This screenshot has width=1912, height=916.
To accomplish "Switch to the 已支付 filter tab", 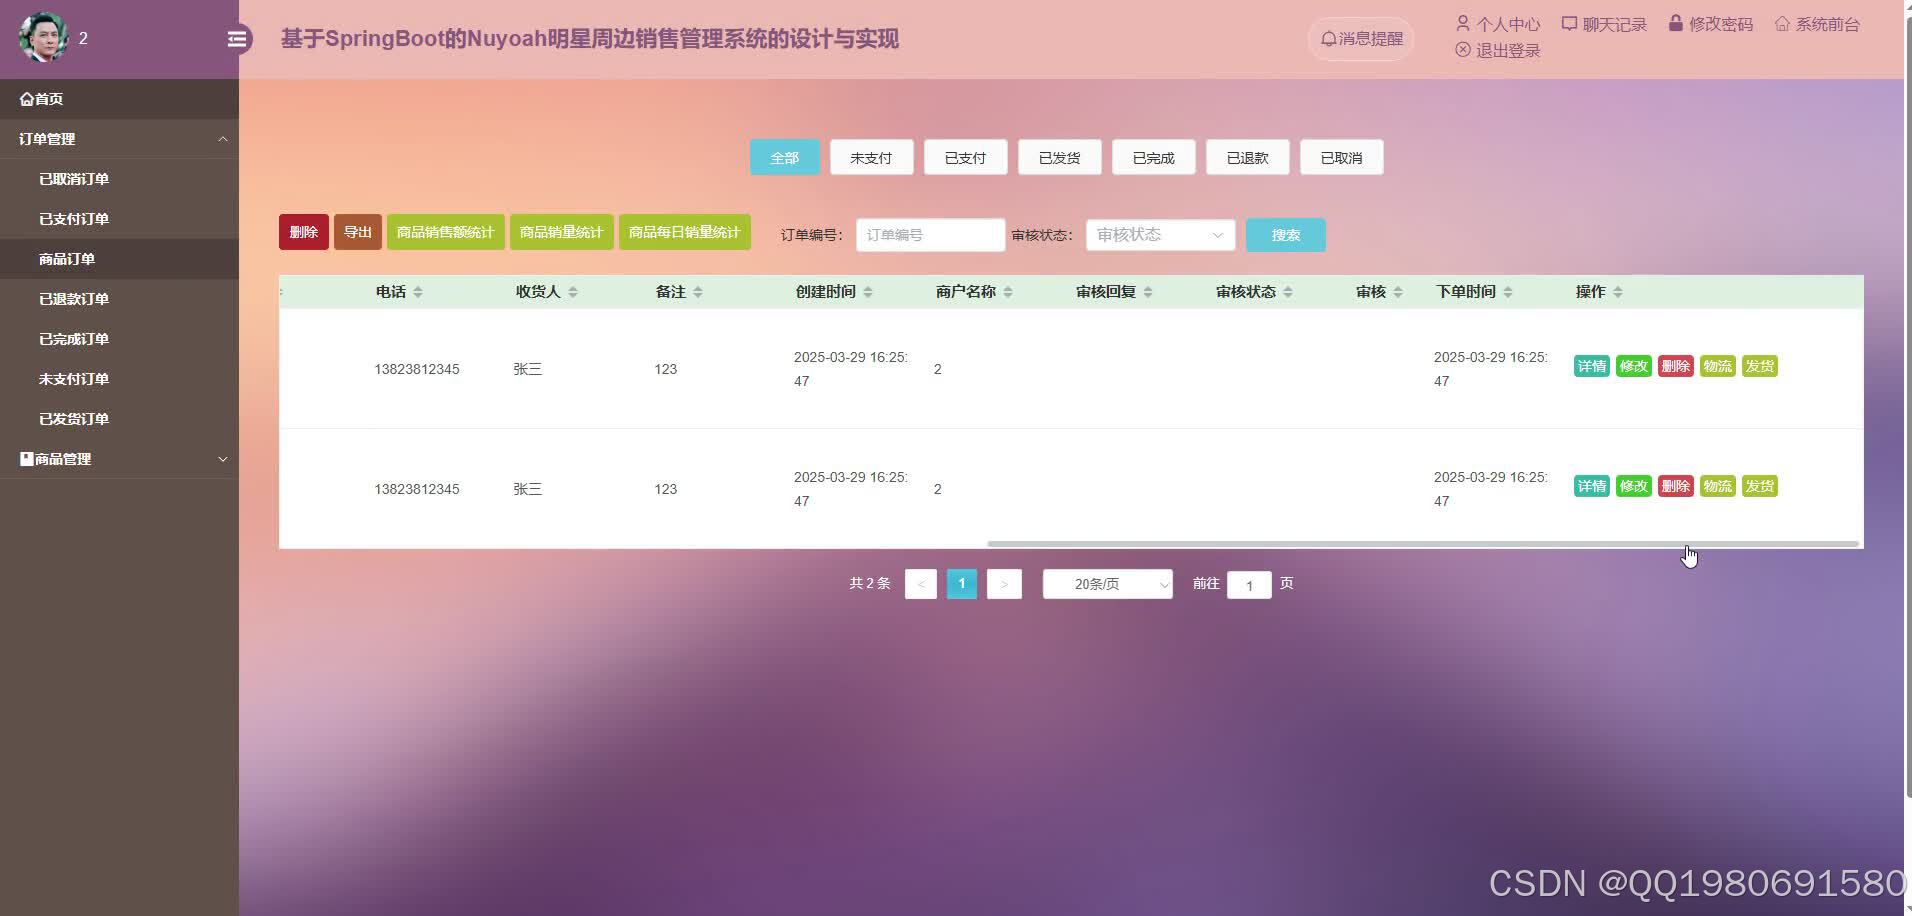I will [965, 157].
